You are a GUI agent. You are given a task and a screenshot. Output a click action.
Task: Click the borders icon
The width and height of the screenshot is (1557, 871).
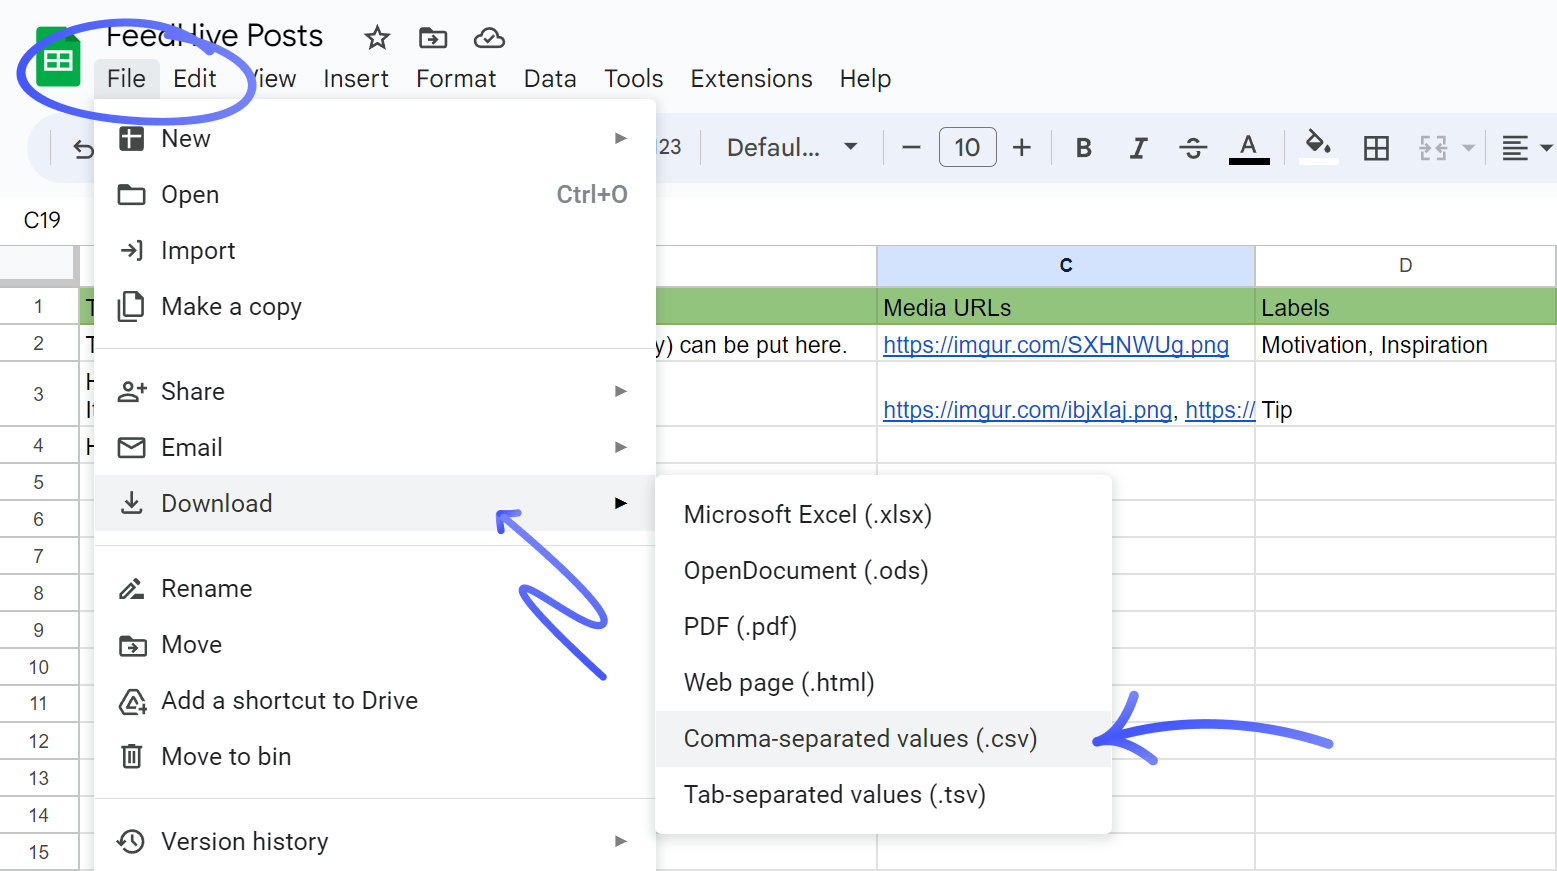pos(1376,148)
